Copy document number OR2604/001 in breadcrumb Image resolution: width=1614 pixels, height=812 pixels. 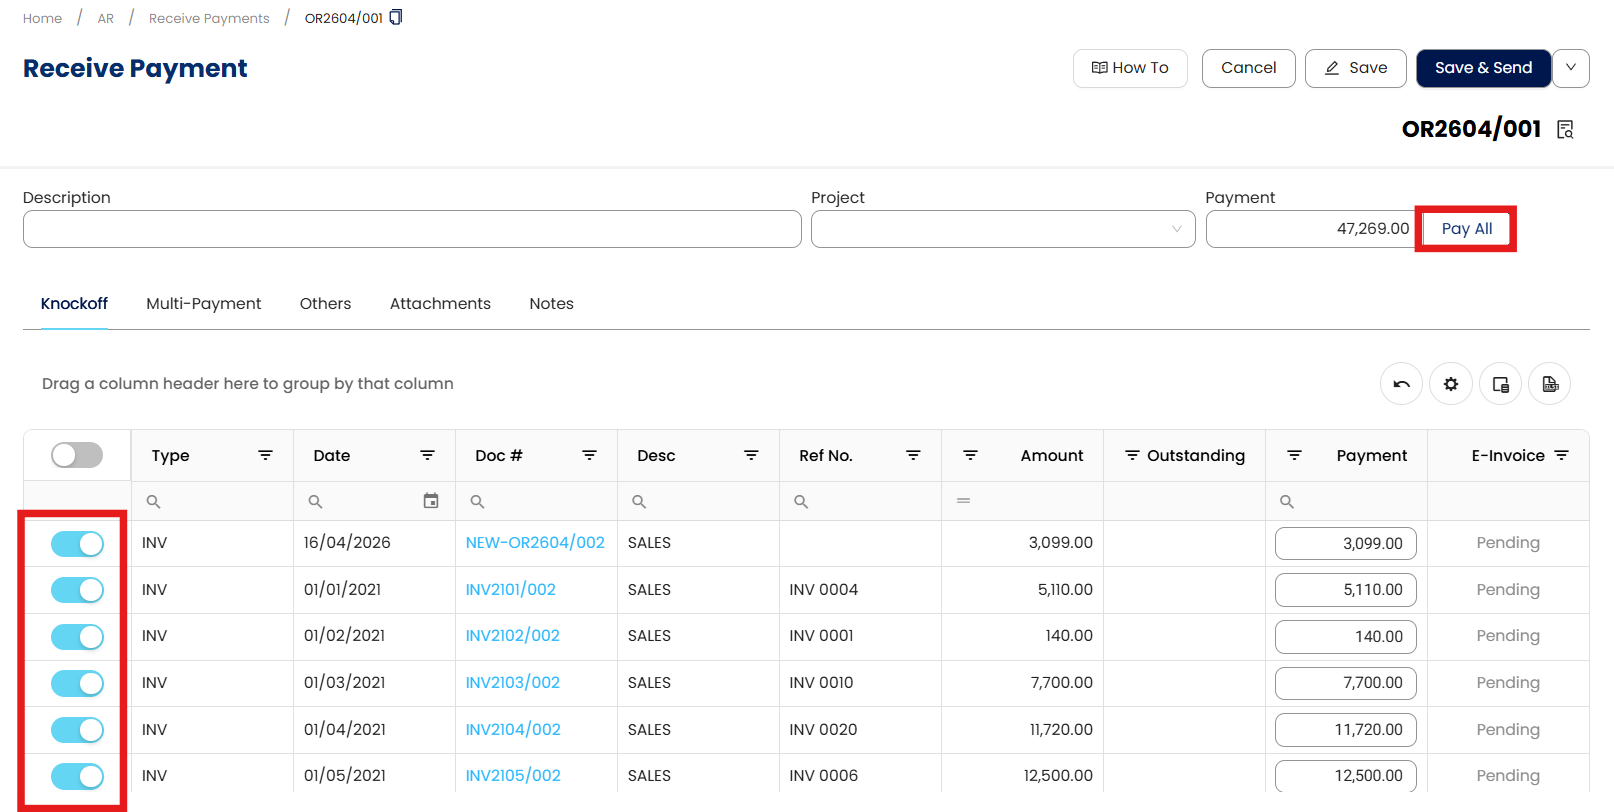(396, 17)
